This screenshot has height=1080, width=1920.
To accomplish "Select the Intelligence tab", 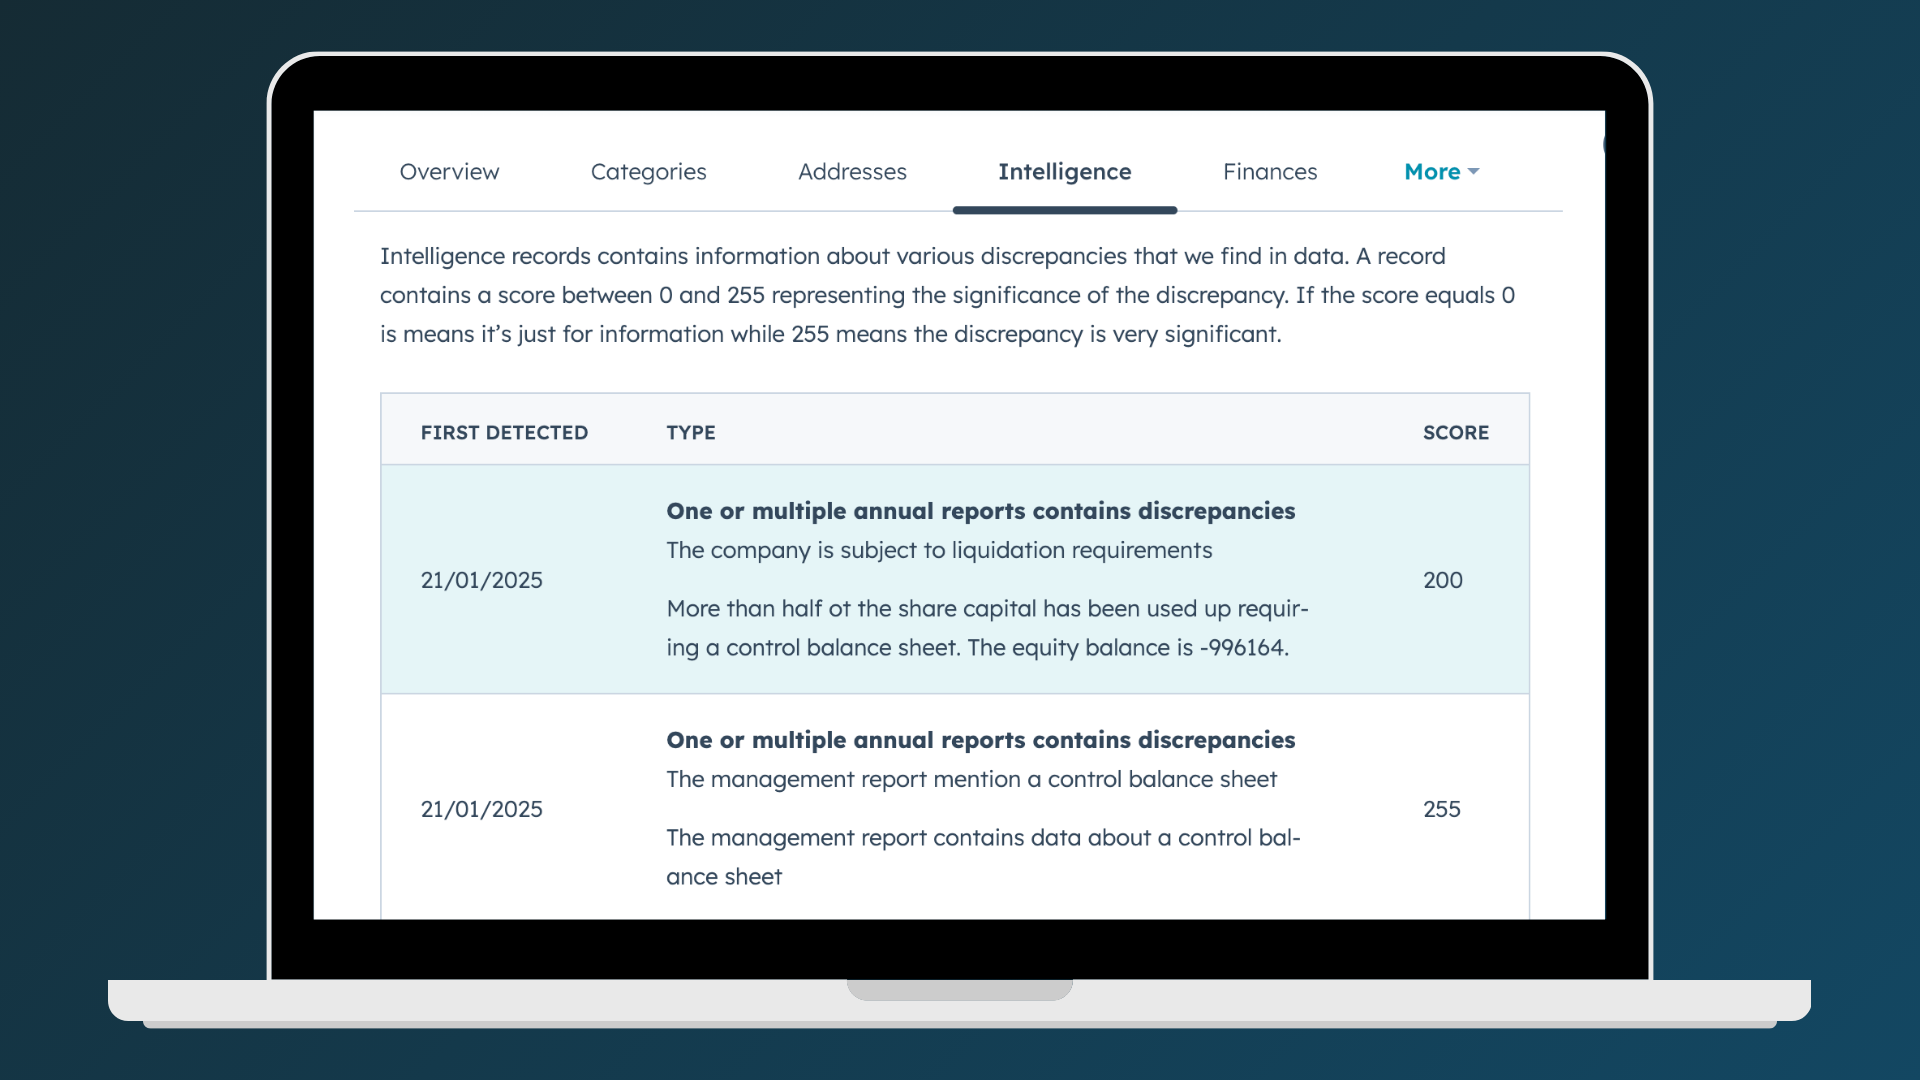I will pos(1064,172).
